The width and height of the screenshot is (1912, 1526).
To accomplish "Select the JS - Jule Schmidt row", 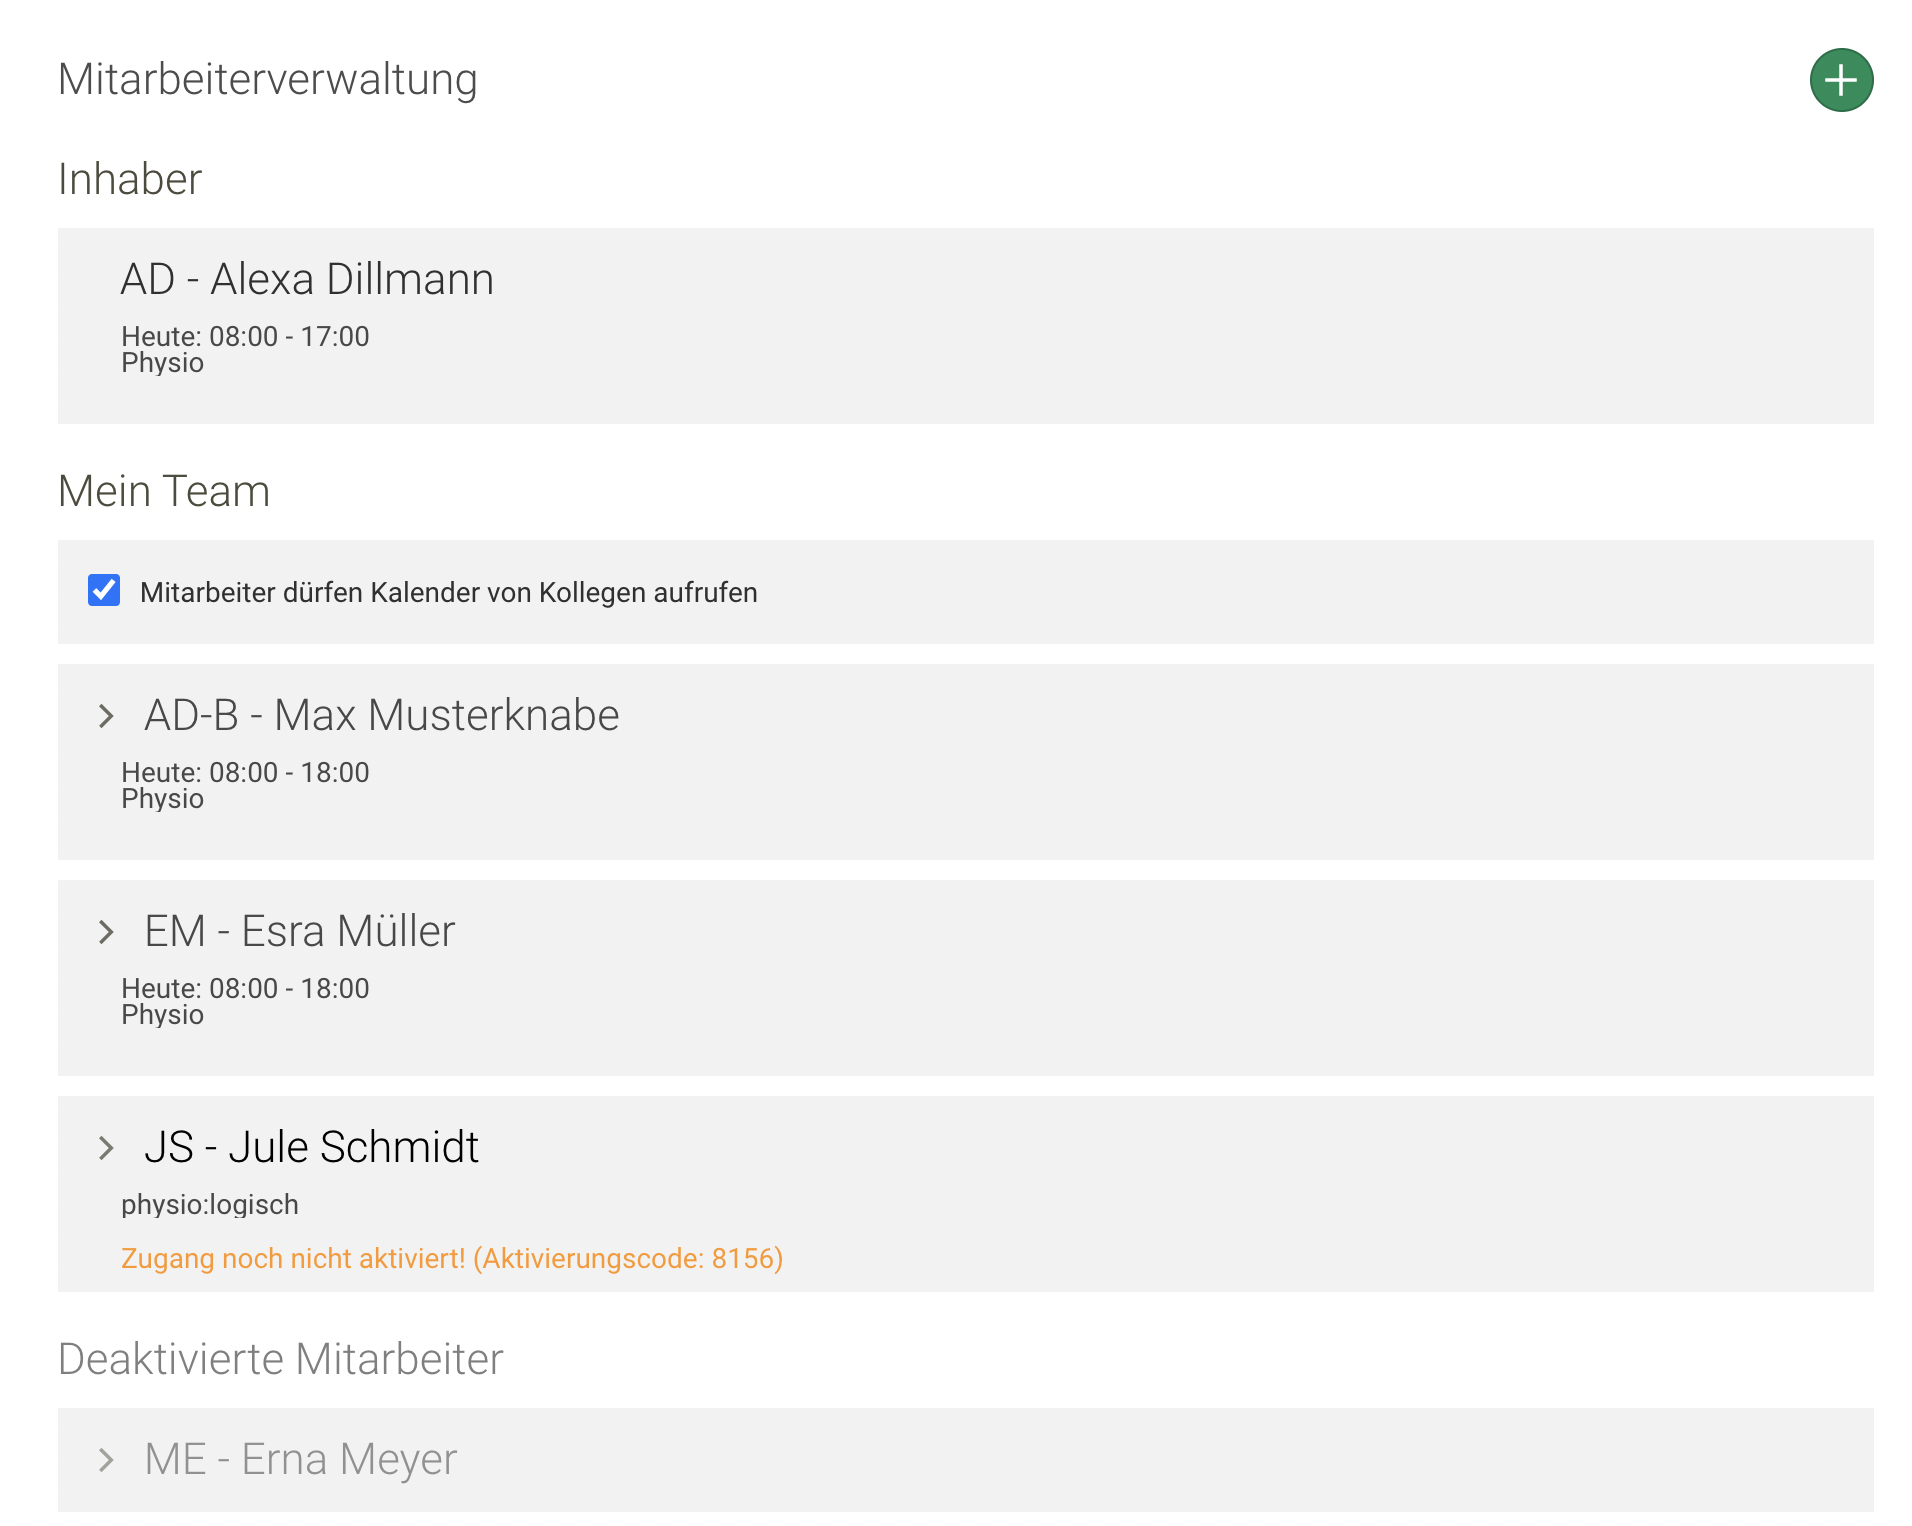I will (x=314, y=1147).
